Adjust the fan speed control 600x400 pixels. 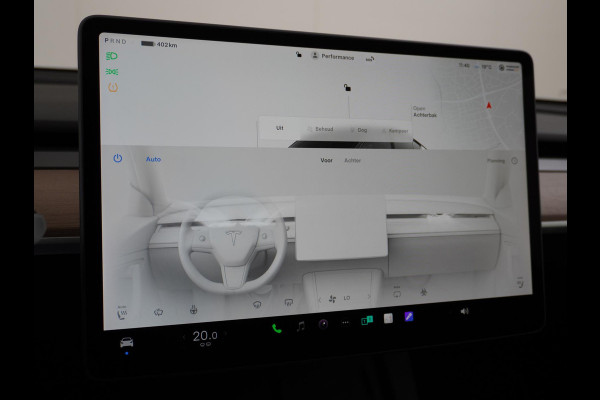(x=336, y=298)
